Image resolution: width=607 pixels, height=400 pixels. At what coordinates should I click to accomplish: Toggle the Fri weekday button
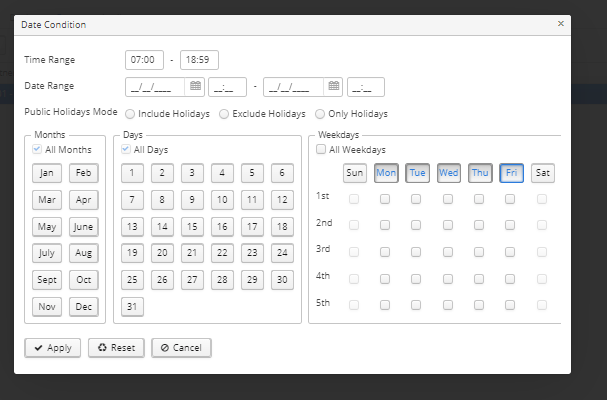tap(511, 173)
